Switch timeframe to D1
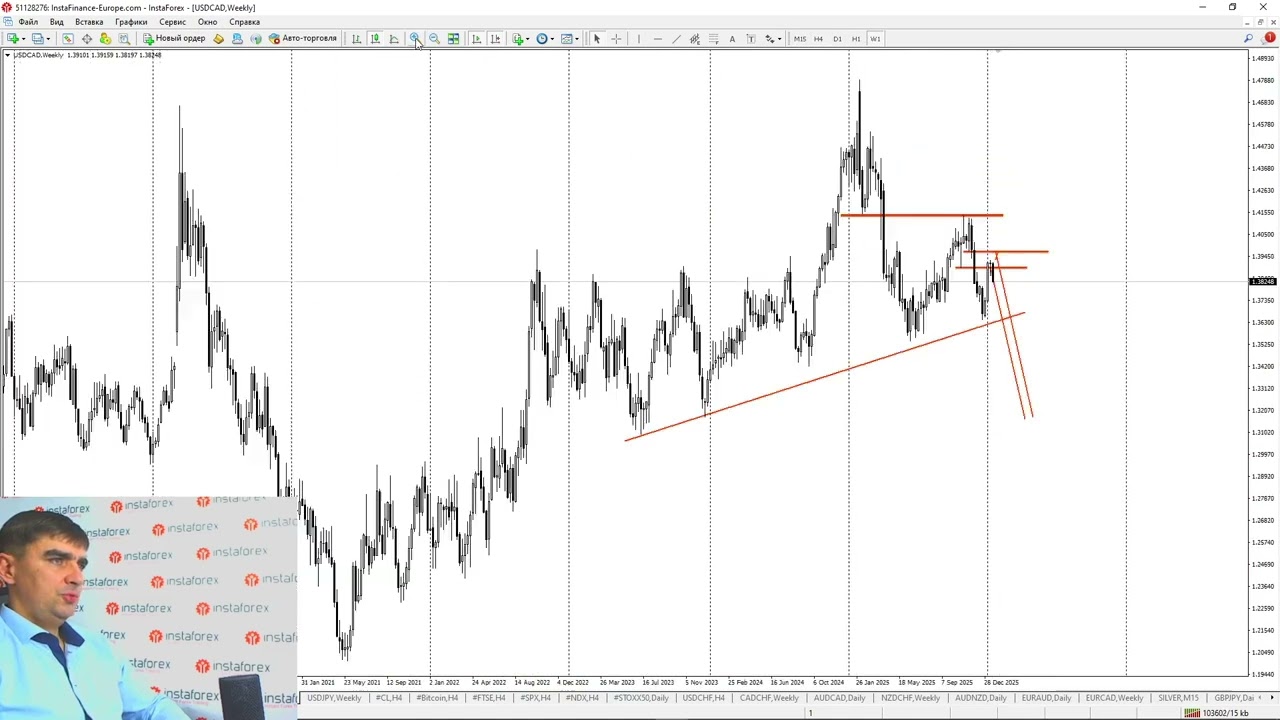This screenshot has width=1280, height=720. (838, 39)
